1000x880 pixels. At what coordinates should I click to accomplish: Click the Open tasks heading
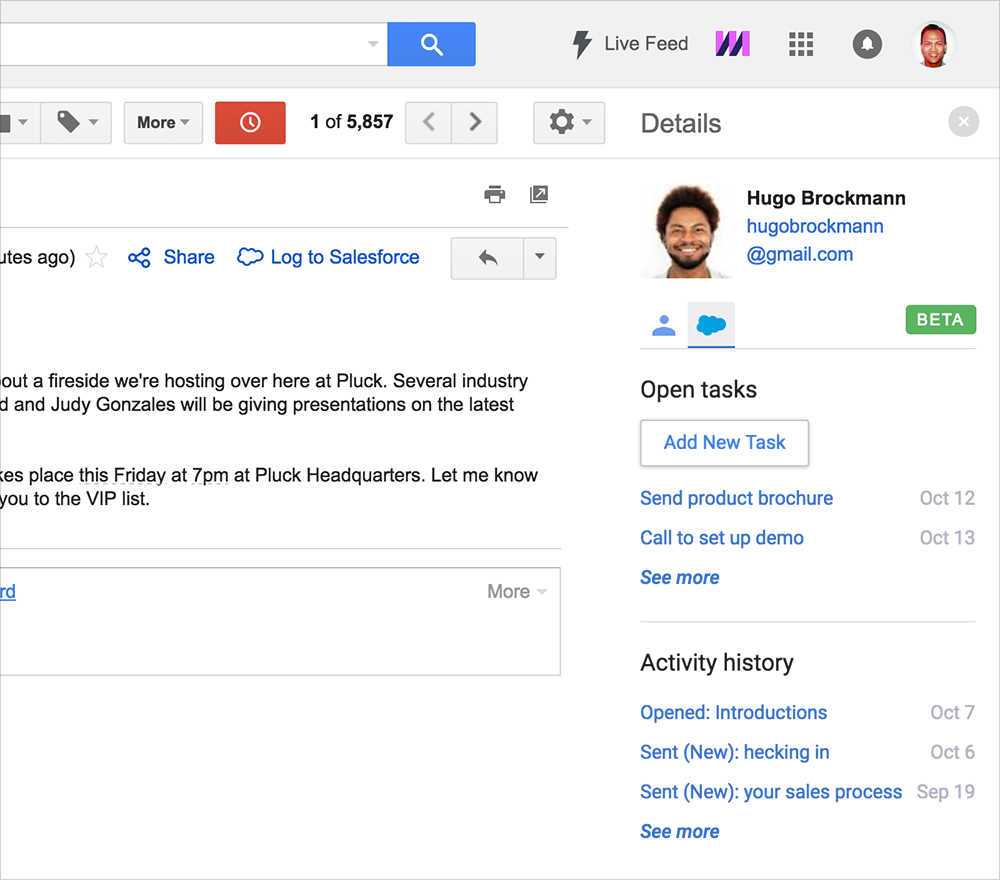click(698, 390)
